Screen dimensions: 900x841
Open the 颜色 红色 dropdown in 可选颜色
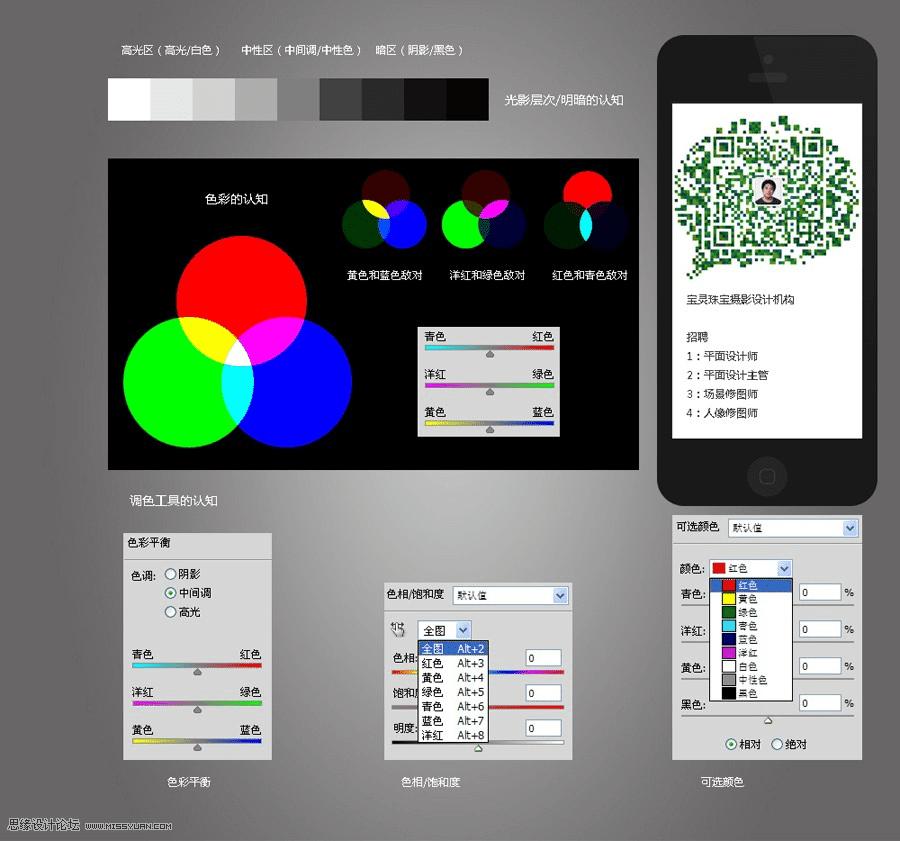tap(751, 568)
